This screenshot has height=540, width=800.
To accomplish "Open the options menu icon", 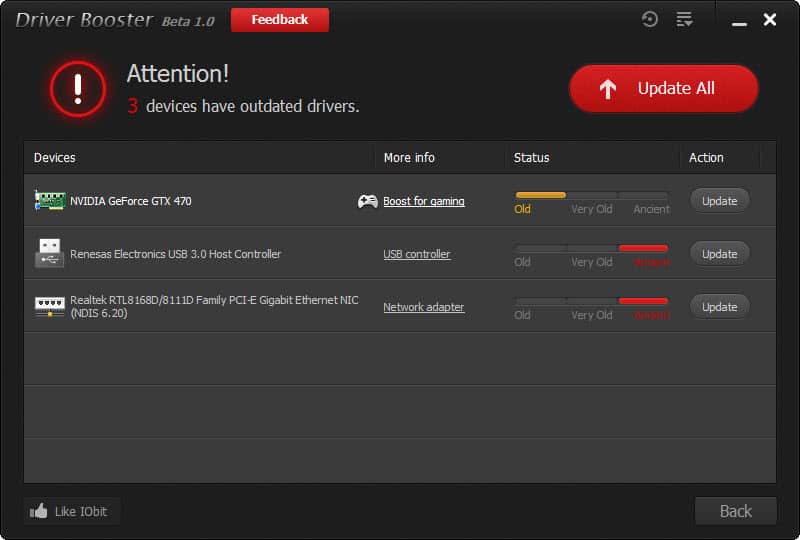I will click(x=684, y=19).
